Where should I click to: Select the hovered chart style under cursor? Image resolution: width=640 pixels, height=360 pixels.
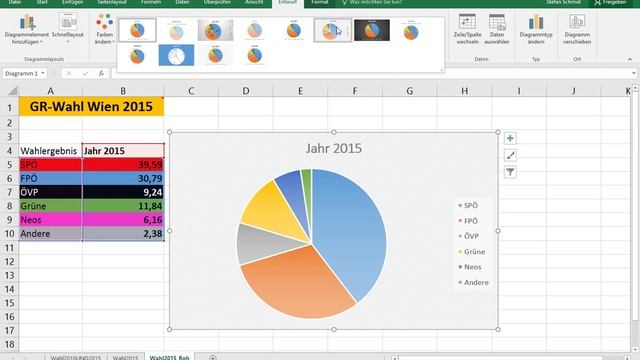333,30
